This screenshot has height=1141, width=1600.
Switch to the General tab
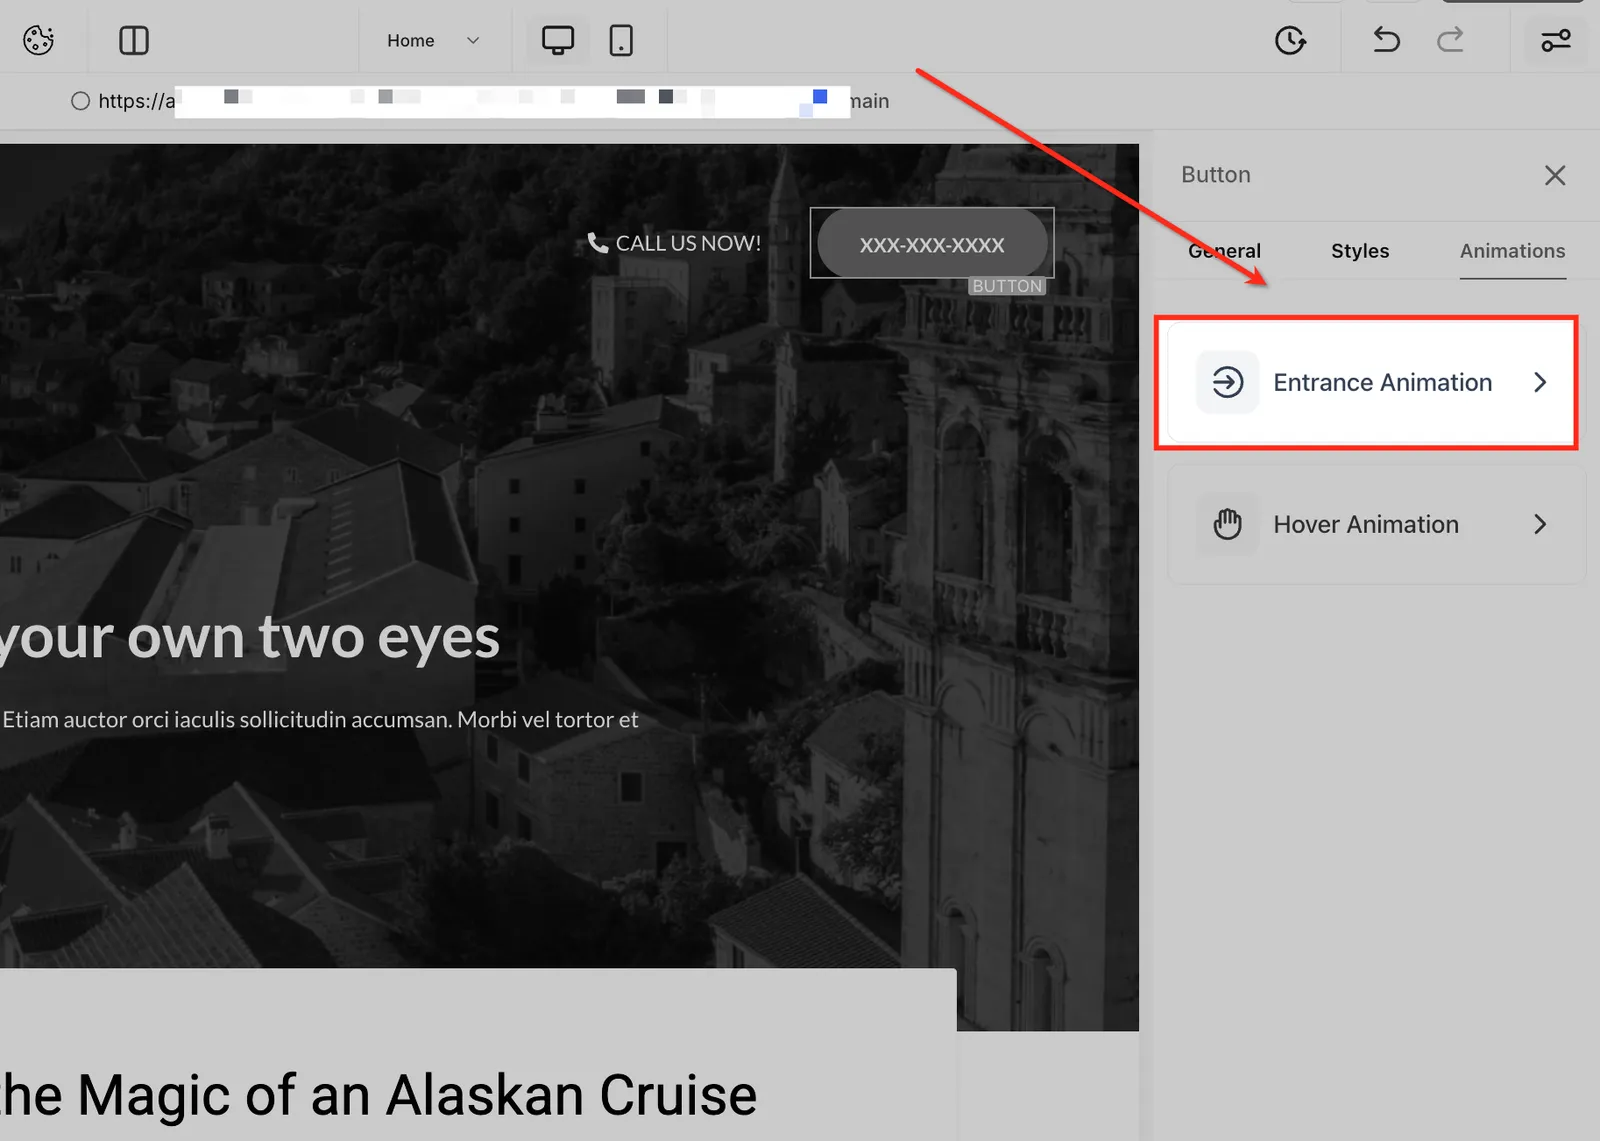pyautogui.click(x=1224, y=251)
